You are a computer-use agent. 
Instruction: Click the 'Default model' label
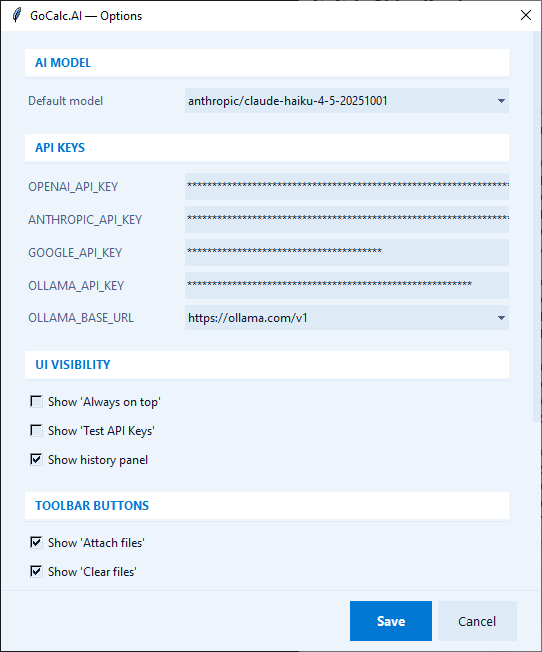point(65,101)
